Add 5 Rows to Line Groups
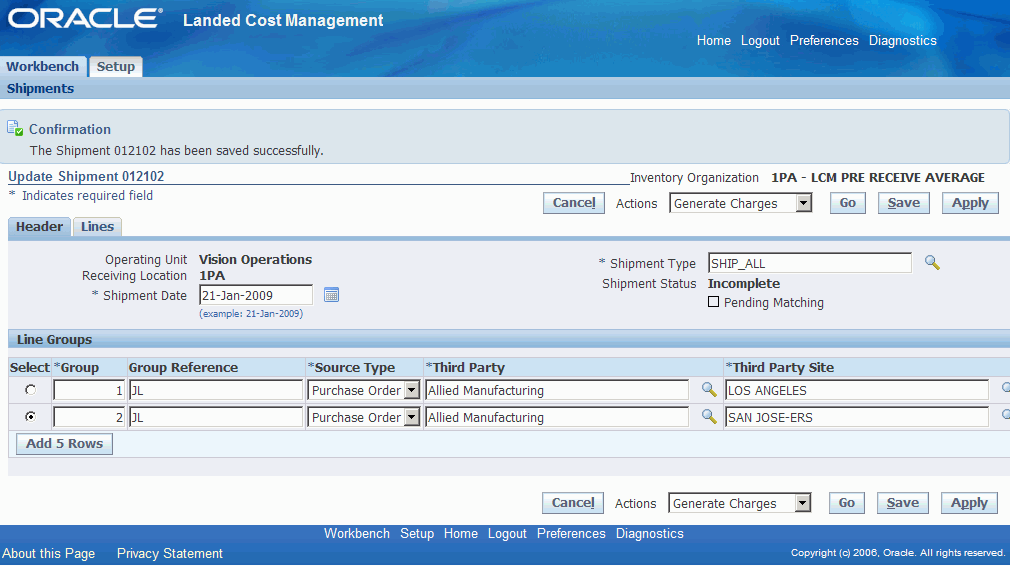The image size is (1010, 566). [64, 444]
